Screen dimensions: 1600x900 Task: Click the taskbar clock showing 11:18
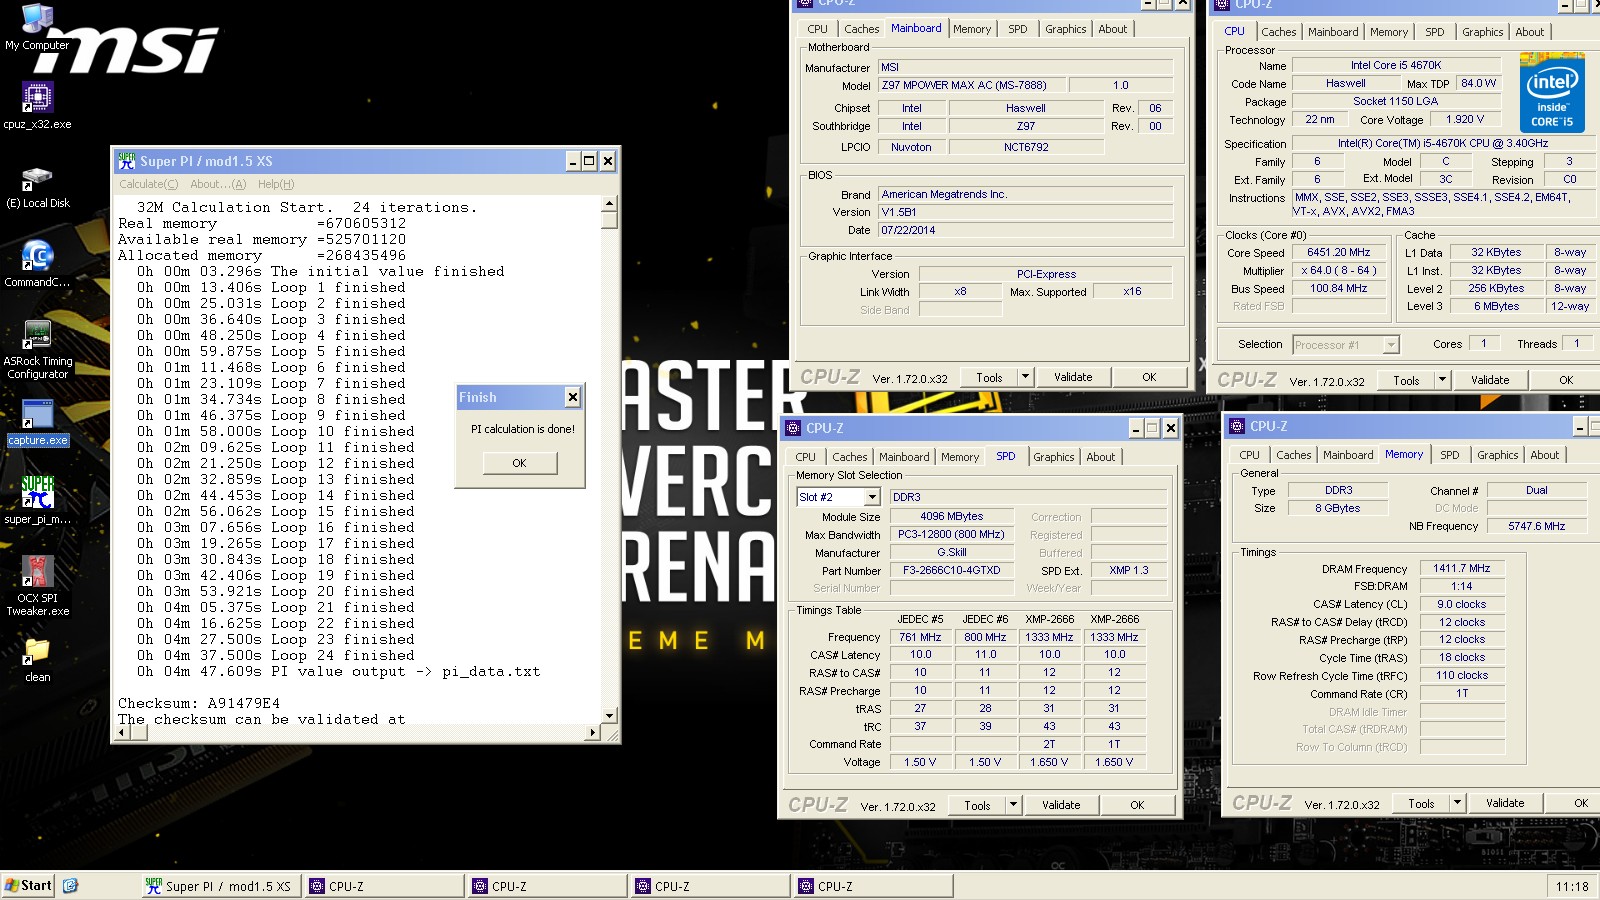[x=1572, y=886]
